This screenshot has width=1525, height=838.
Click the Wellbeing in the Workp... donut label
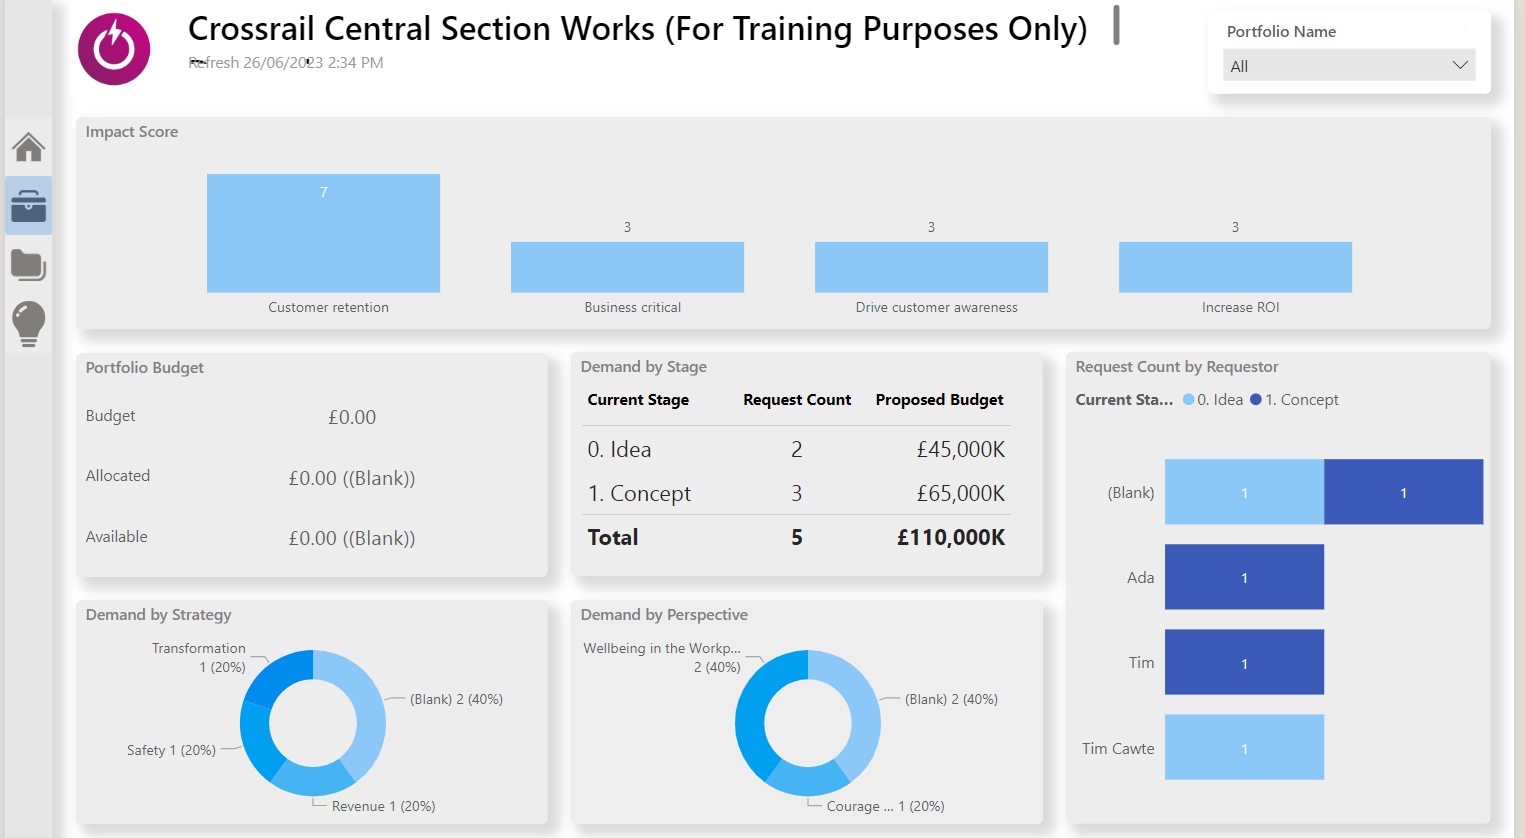[662, 658]
